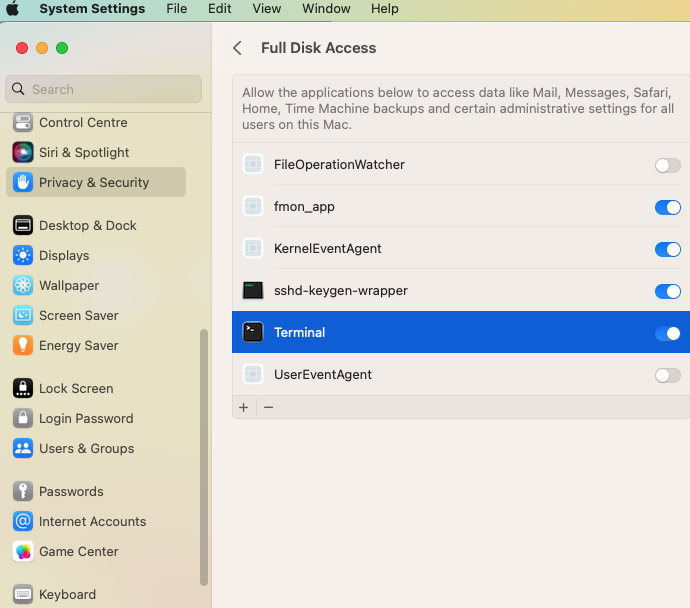Open Desktop & Dock icon in sidebar
This screenshot has height=608, width=690.
[x=23, y=225]
